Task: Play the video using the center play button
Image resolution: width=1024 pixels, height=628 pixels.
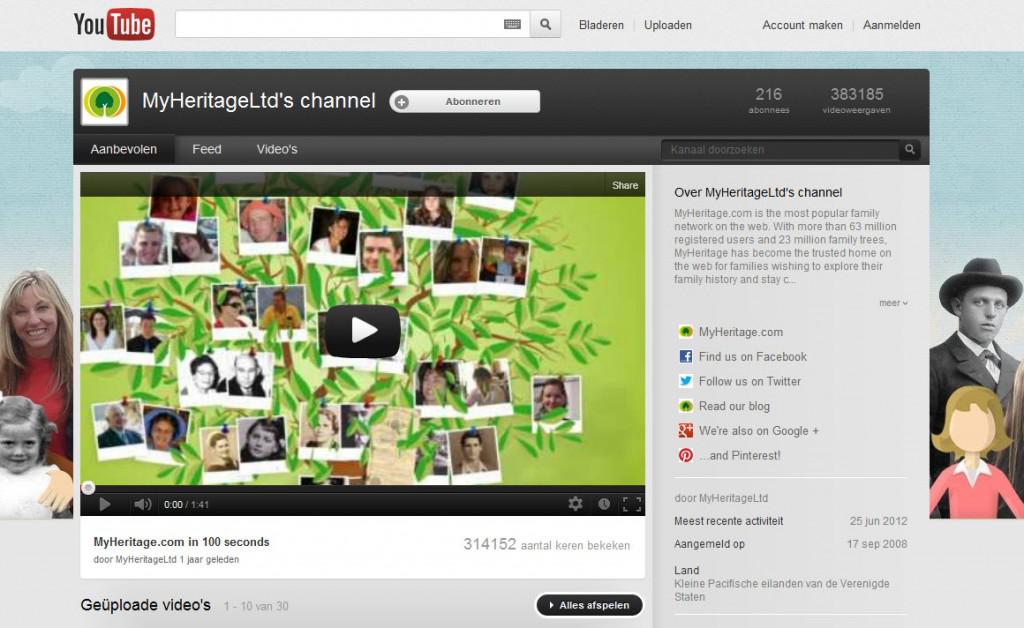Action: 362,331
